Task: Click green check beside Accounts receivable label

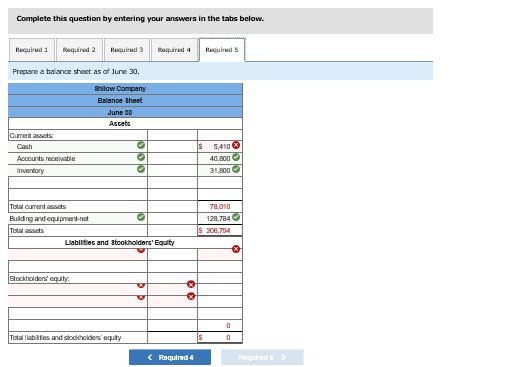Action: pos(141,157)
